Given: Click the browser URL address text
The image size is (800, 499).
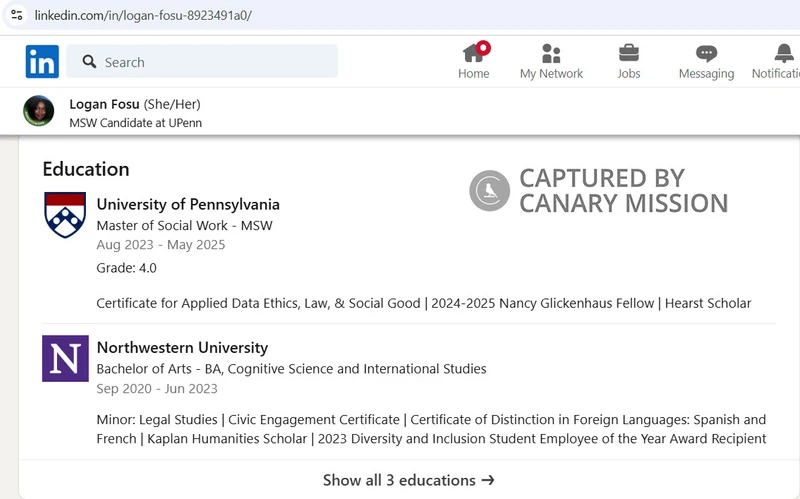Looking at the screenshot, I should pyautogui.click(x=143, y=15).
